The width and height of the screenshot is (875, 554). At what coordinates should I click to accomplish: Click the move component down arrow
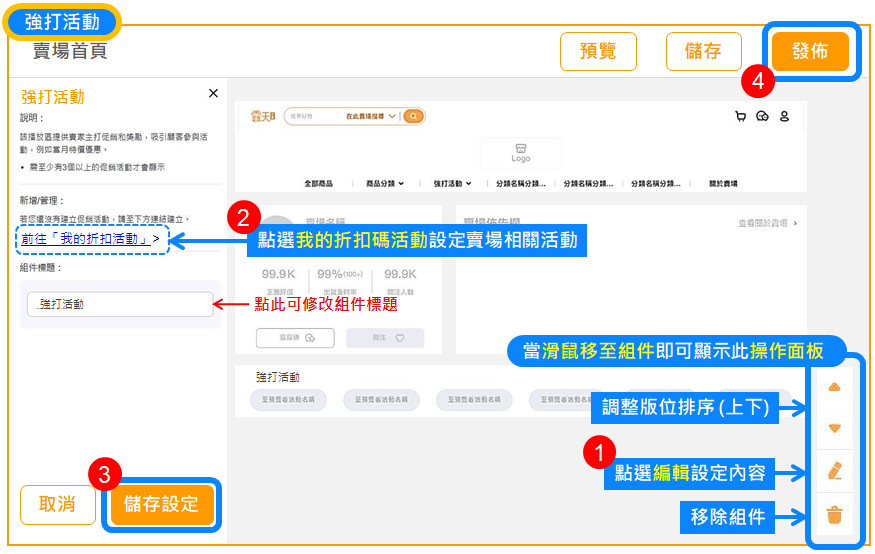835,428
